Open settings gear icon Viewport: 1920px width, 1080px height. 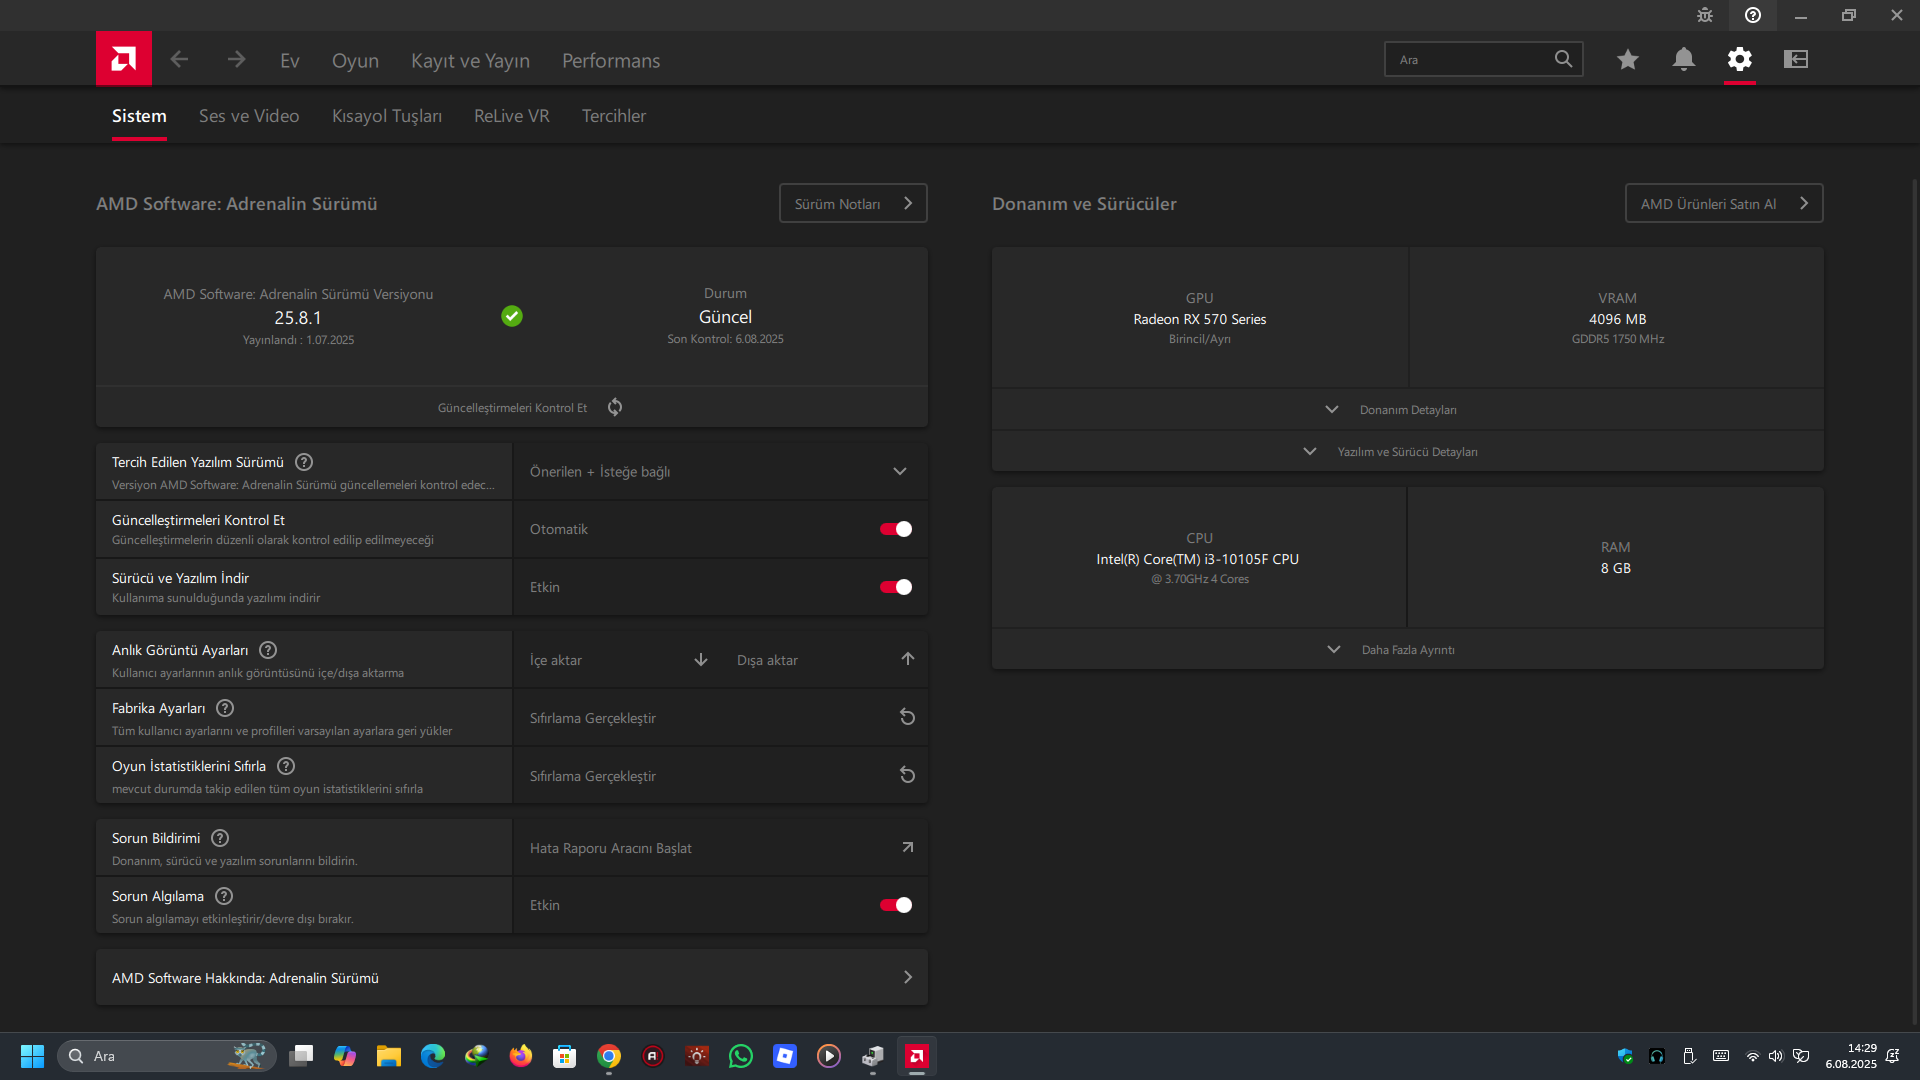(x=1740, y=59)
